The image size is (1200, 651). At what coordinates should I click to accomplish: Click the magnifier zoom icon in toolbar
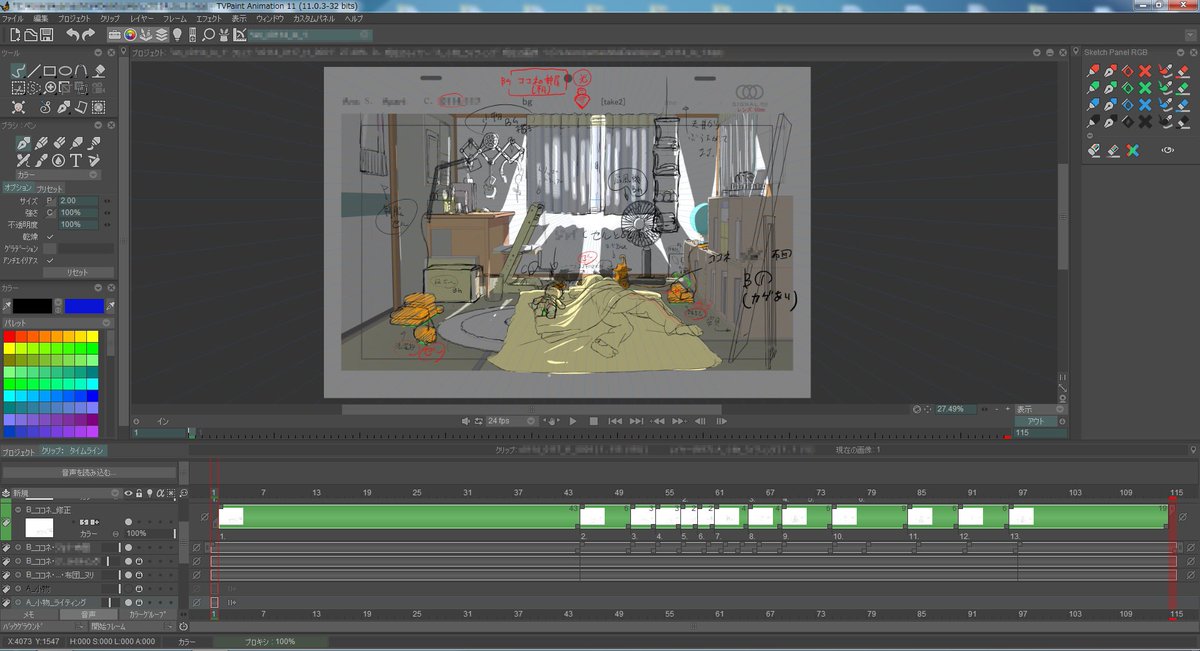[x=208, y=34]
